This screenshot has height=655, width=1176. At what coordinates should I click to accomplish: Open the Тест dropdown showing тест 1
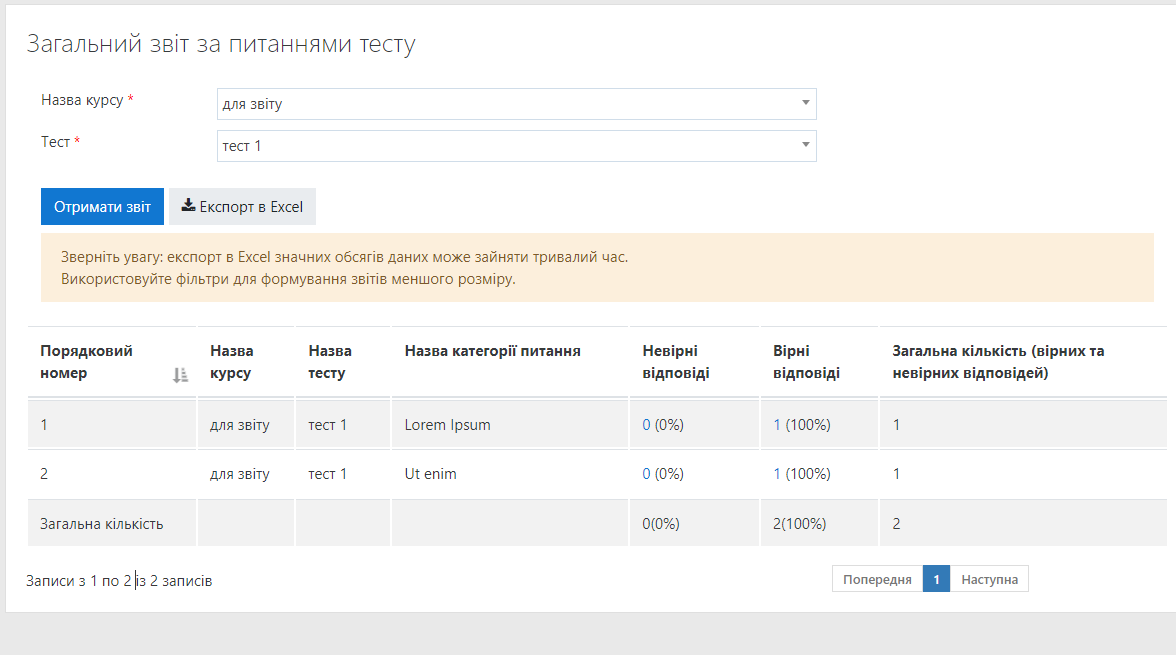(516, 146)
